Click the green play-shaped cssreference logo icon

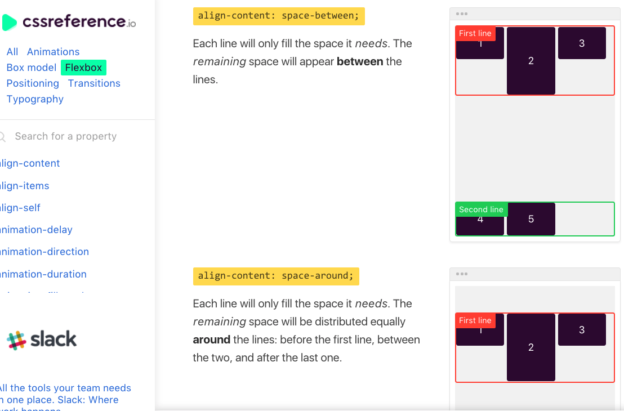[x=8, y=22]
